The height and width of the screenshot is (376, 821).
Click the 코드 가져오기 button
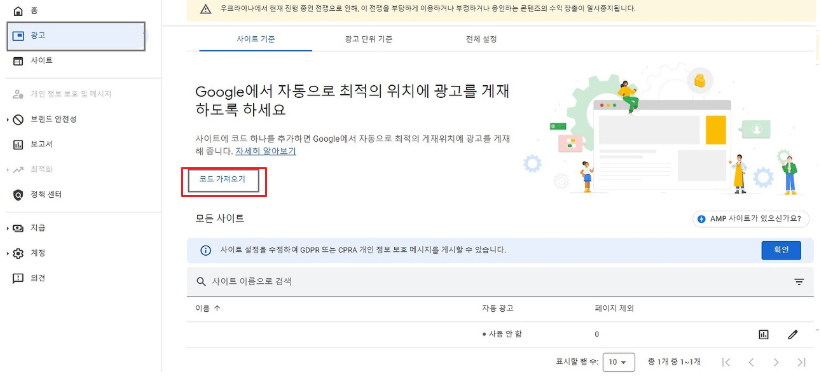[223, 180]
